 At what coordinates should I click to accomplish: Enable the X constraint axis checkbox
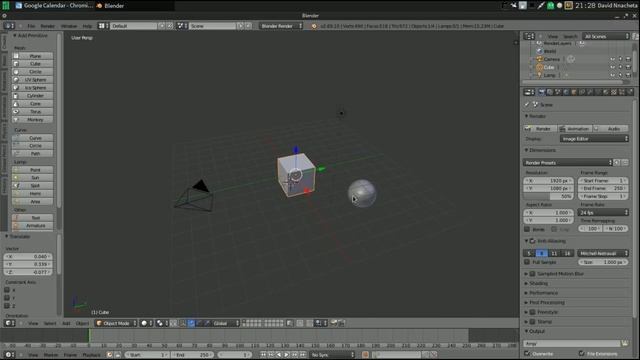click(7, 290)
